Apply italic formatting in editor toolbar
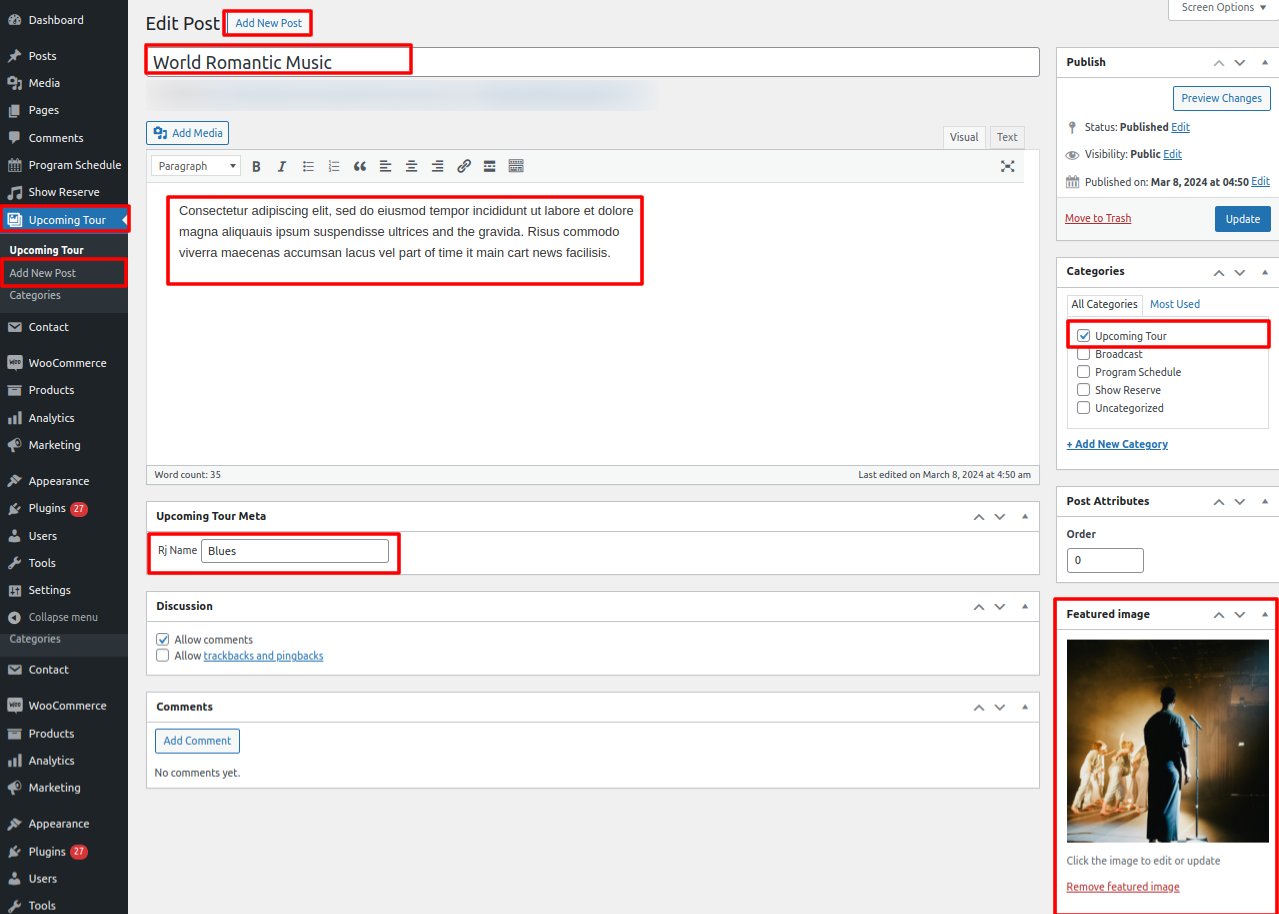 (x=282, y=166)
